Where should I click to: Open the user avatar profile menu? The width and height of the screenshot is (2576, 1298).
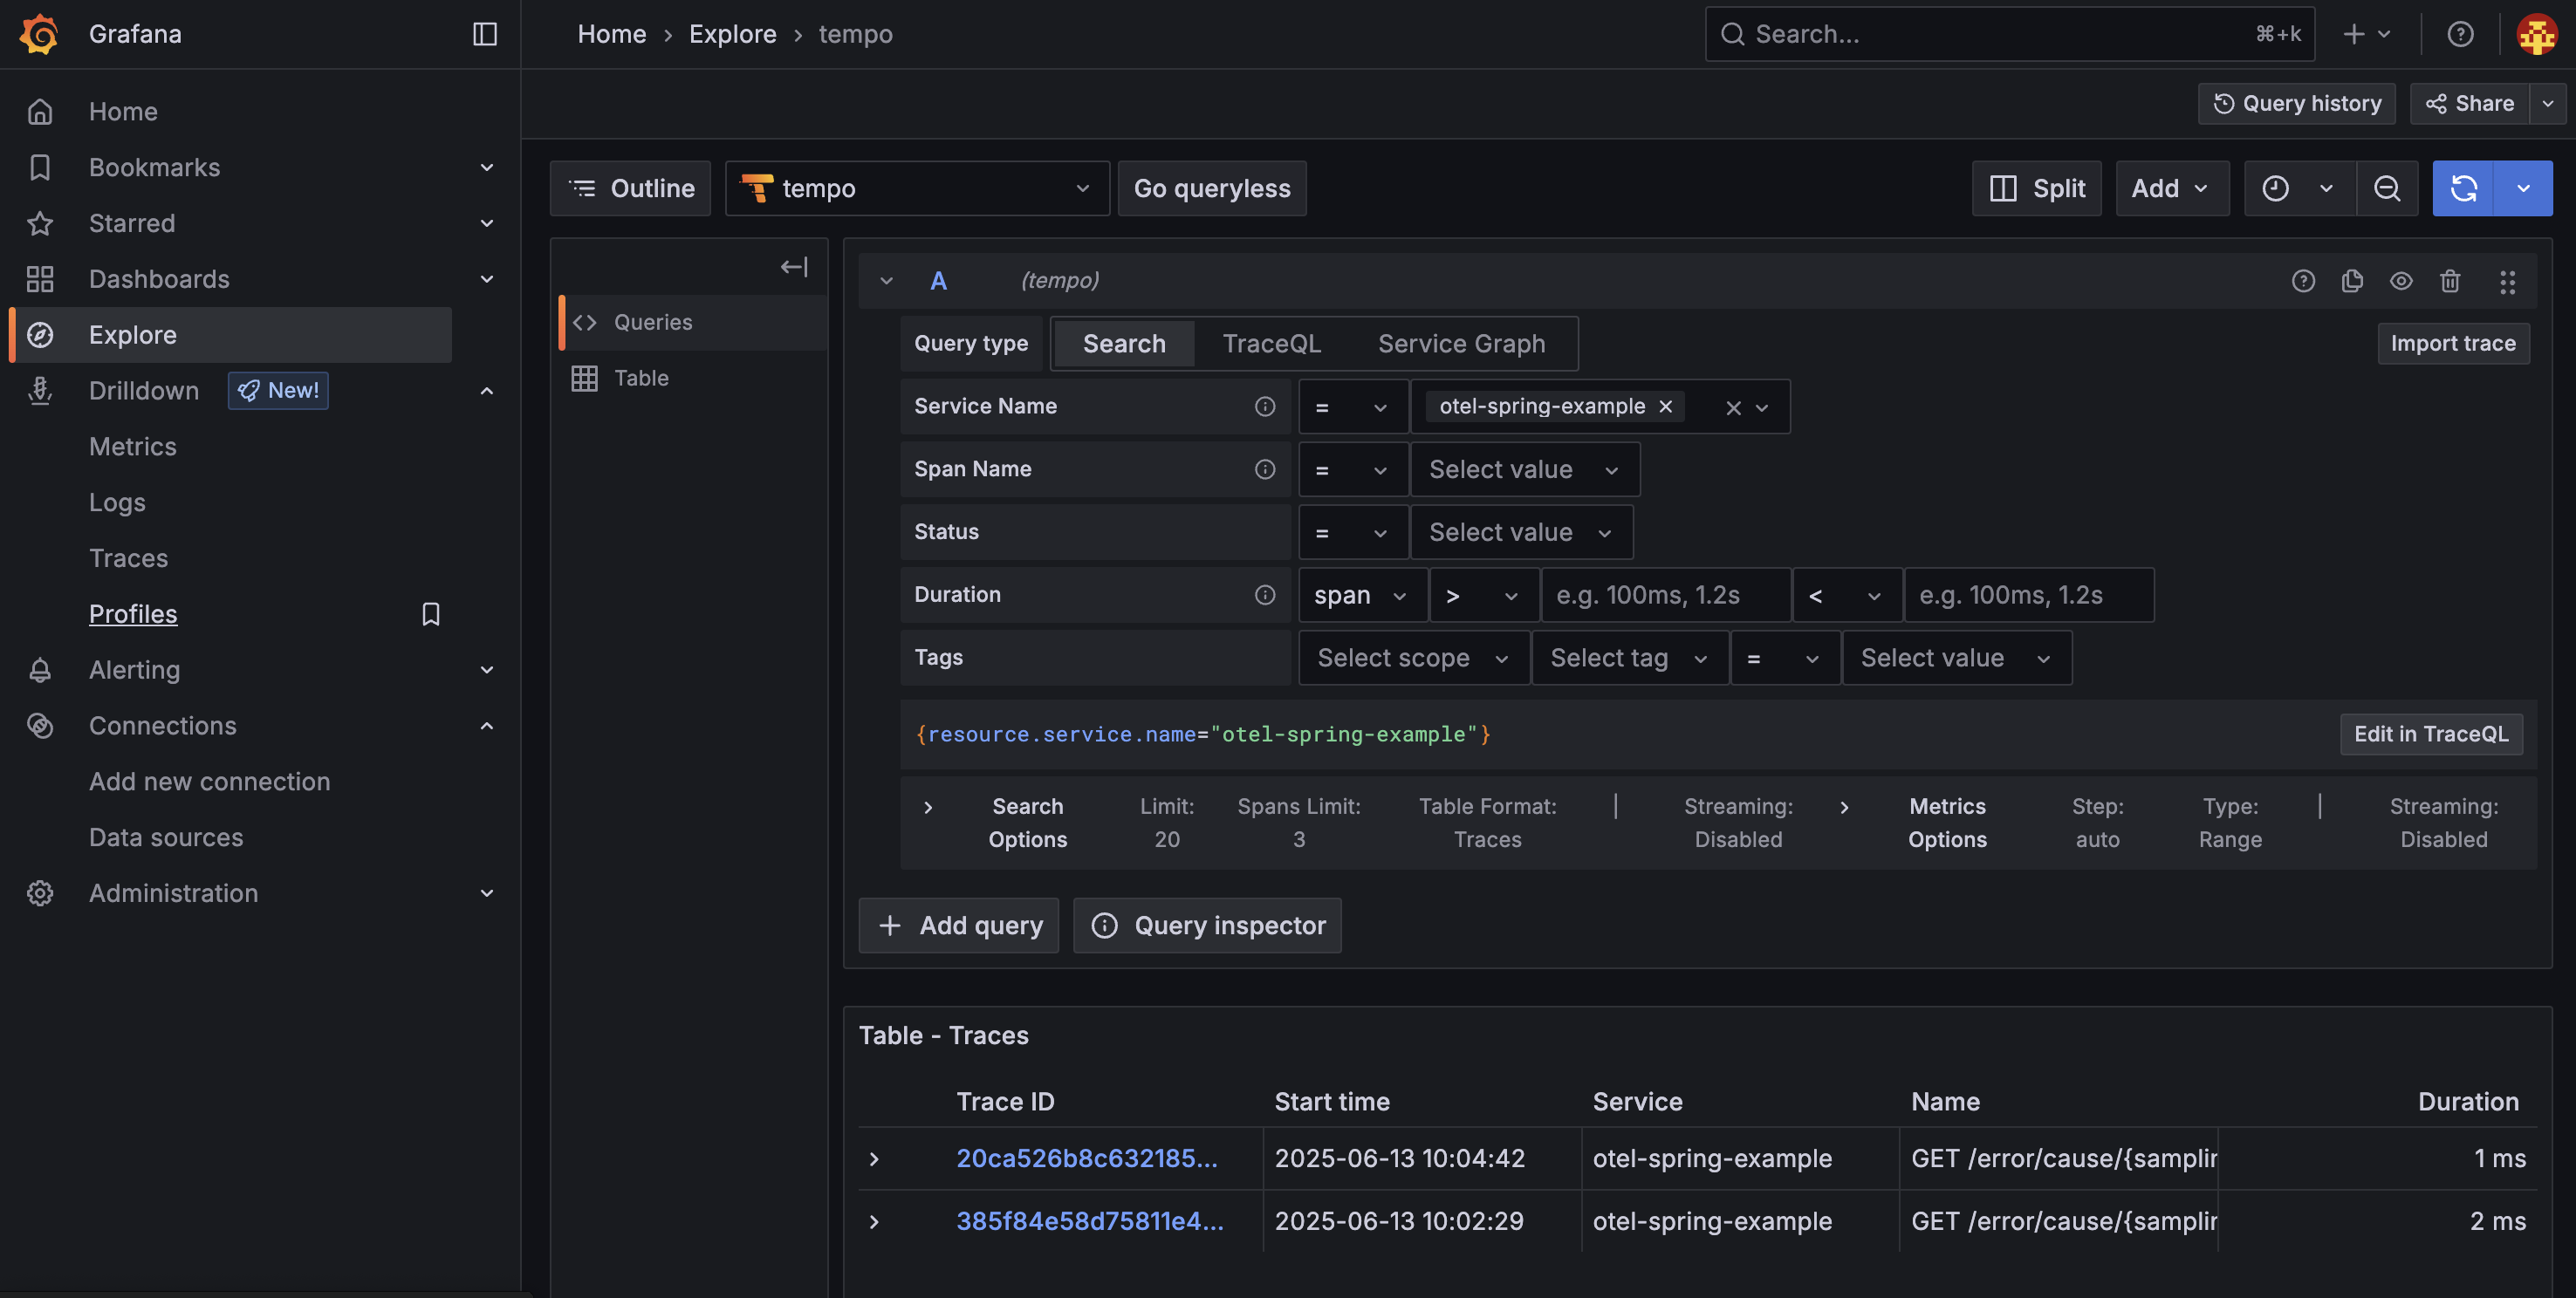point(2537,34)
